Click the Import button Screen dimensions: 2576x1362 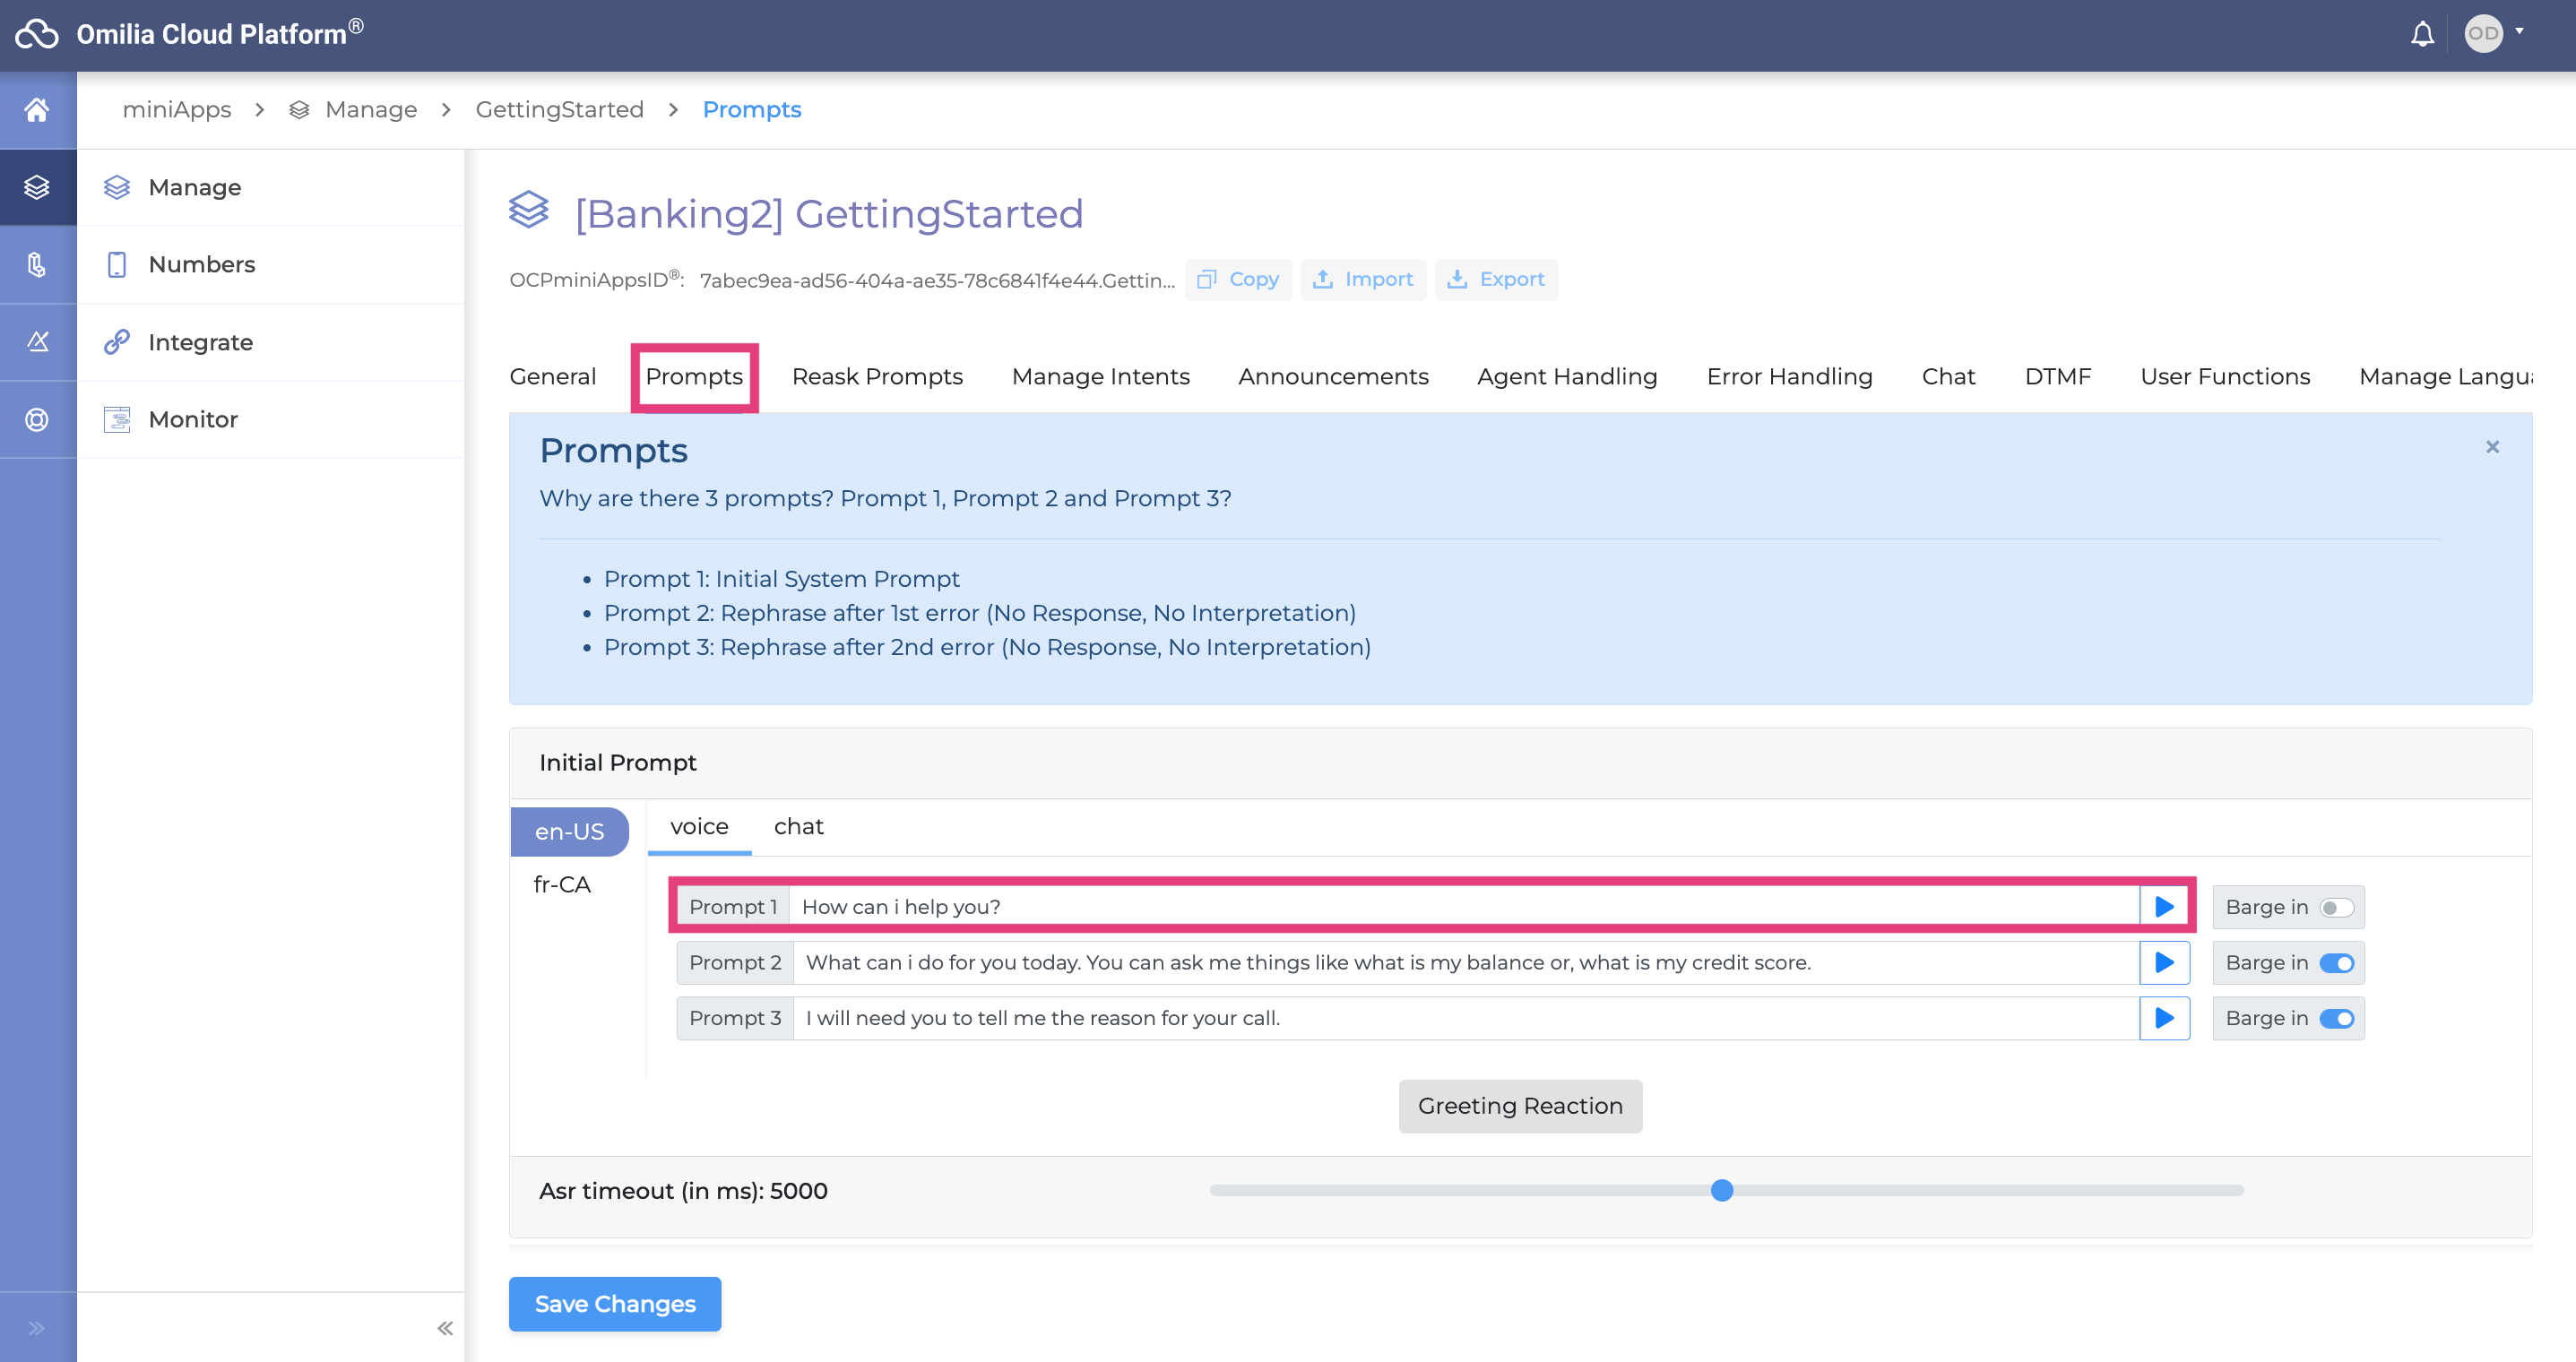(x=1363, y=279)
